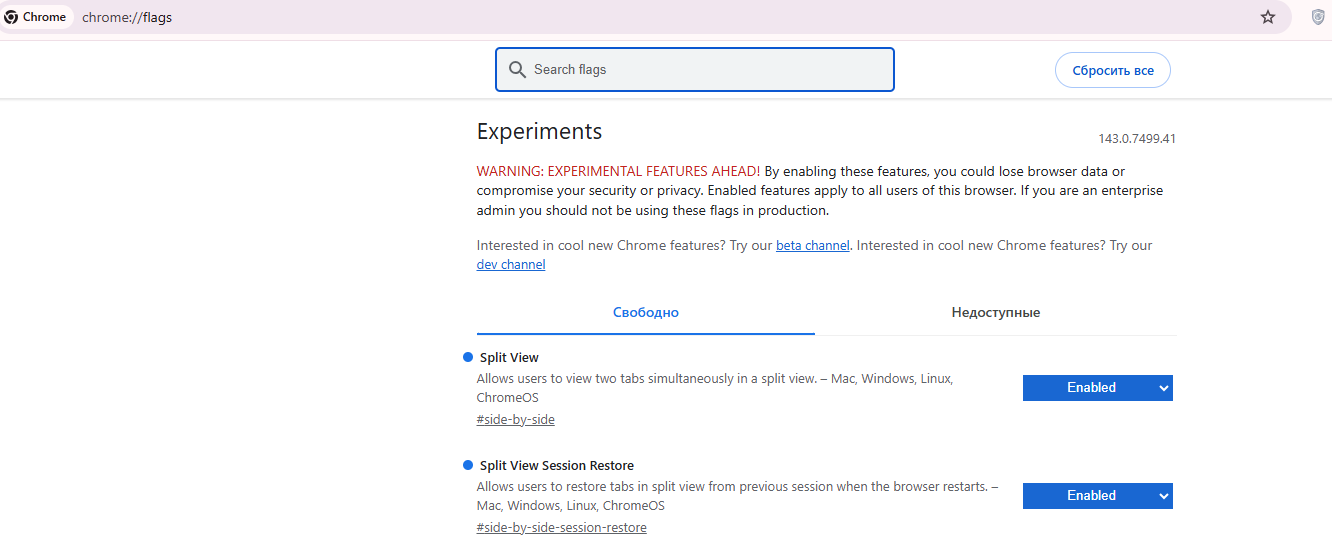The height and width of the screenshot is (551, 1332).
Task: Click the bookmark star icon in the address bar
Action: pyautogui.click(x=1268, y=17)
